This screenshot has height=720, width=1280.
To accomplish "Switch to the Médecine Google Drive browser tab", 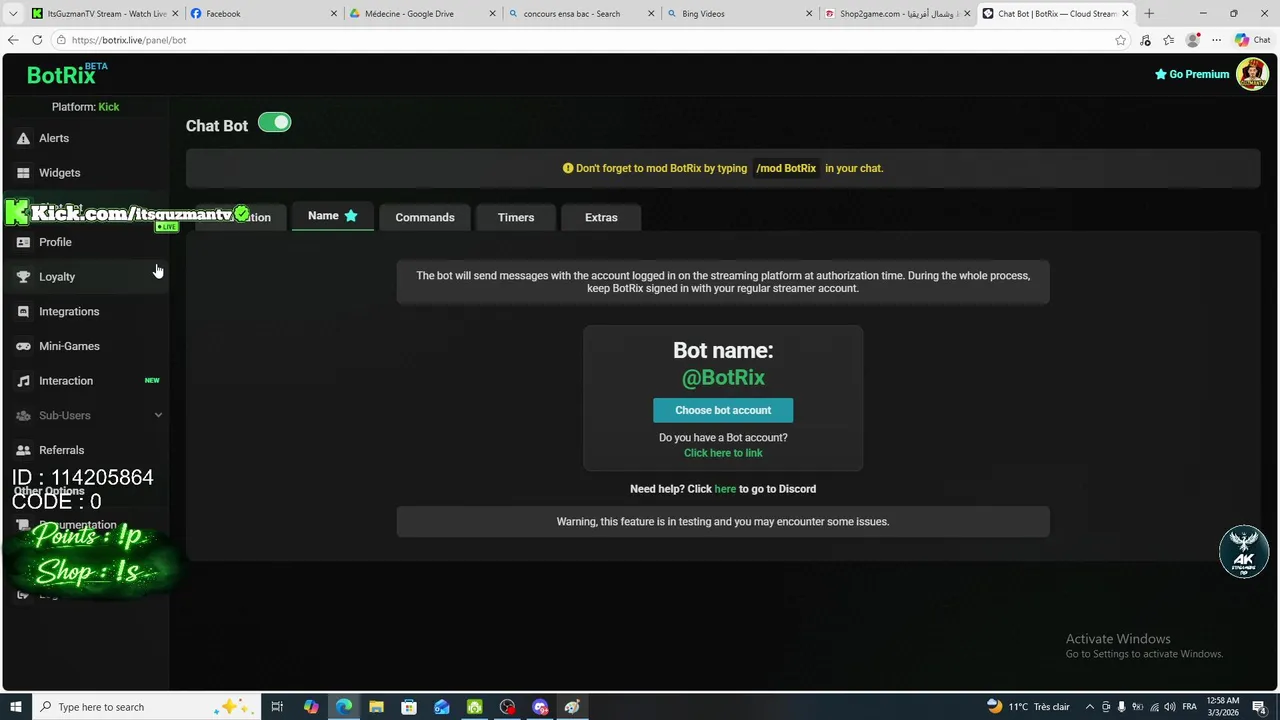I will [x=423, y=14].
